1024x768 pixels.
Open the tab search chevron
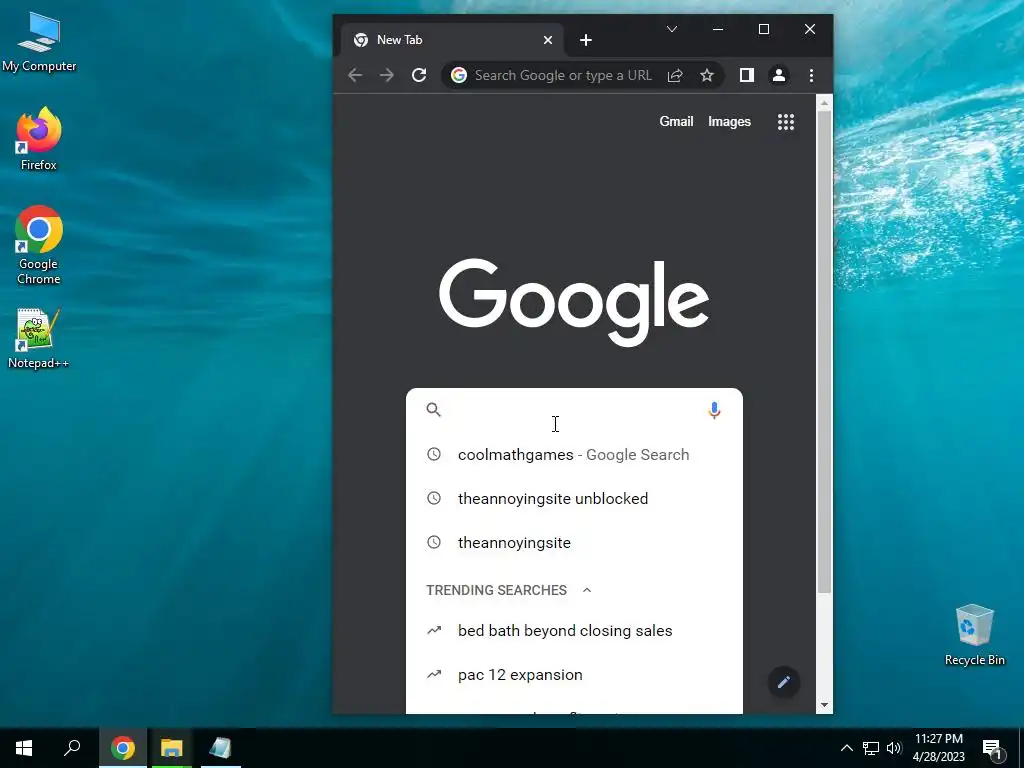click(x=672, y=29)
